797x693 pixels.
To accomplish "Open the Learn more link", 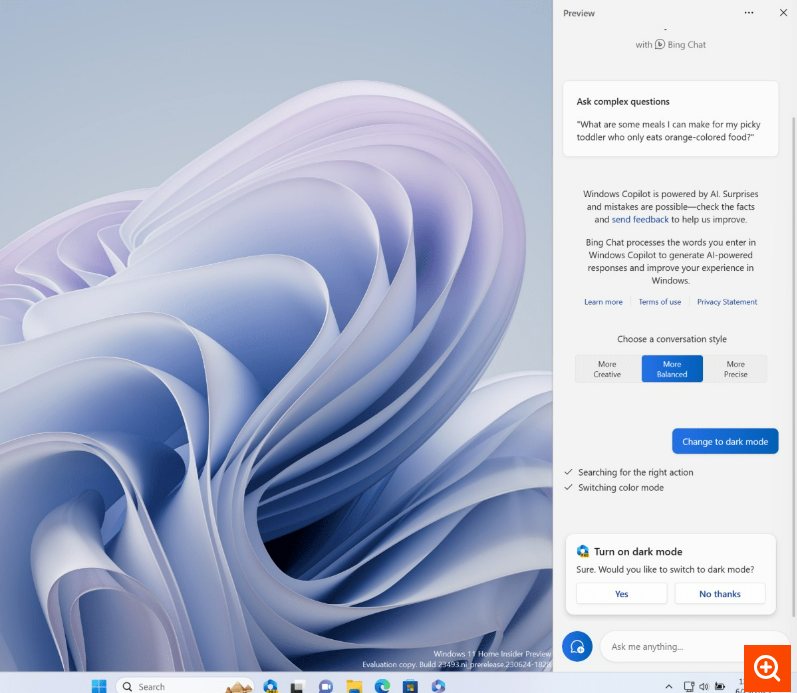I will [603, 302].
